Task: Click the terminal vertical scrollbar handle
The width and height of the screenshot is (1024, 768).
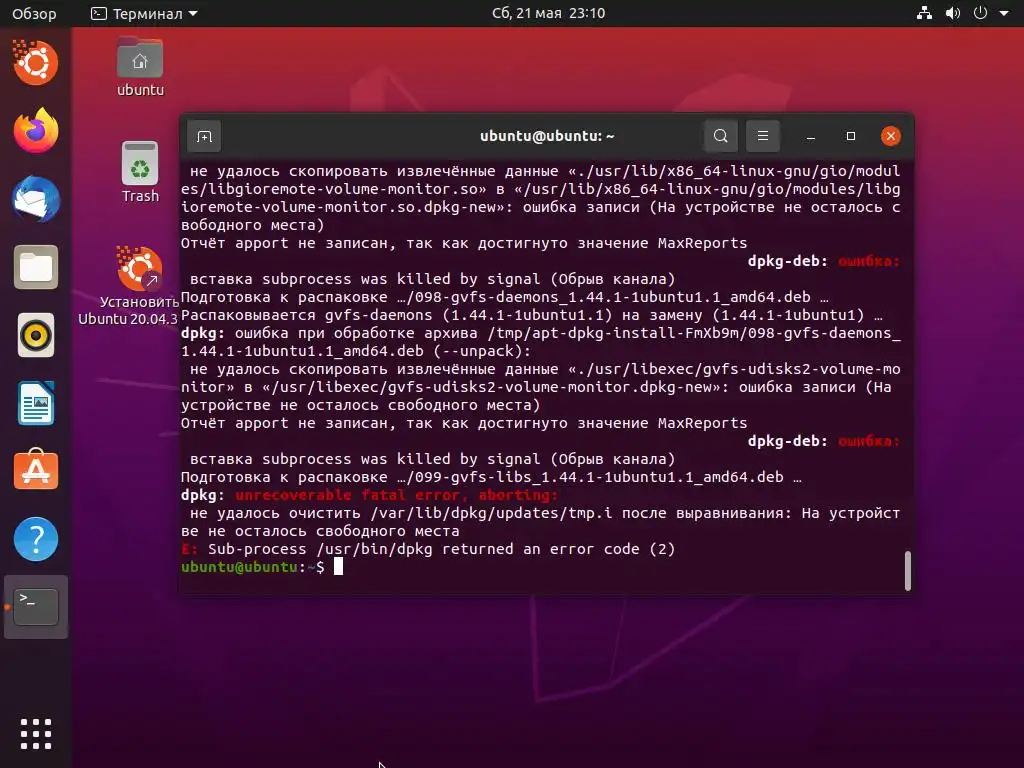Action: click(x=907, y=571)
